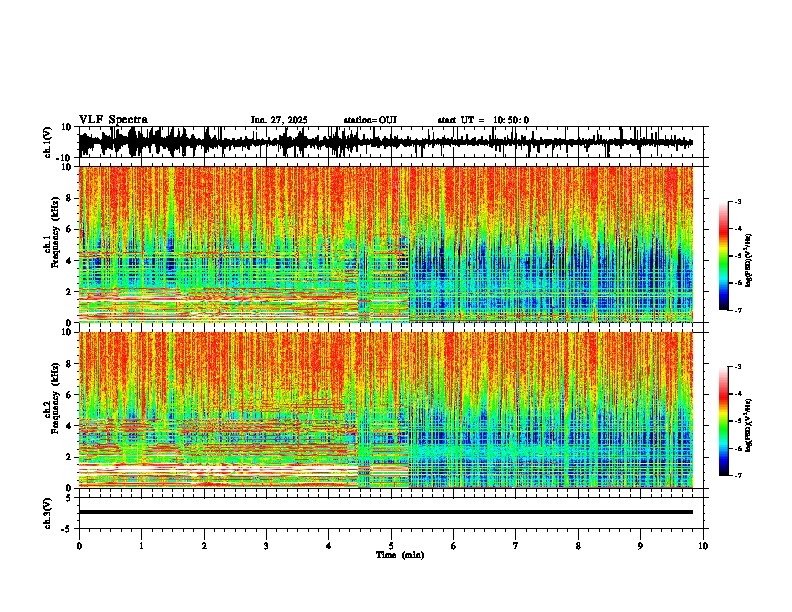Click the "5" tick on ch.3(V) axis
This screenshot has width=792, height=612.
coord(69,498)
